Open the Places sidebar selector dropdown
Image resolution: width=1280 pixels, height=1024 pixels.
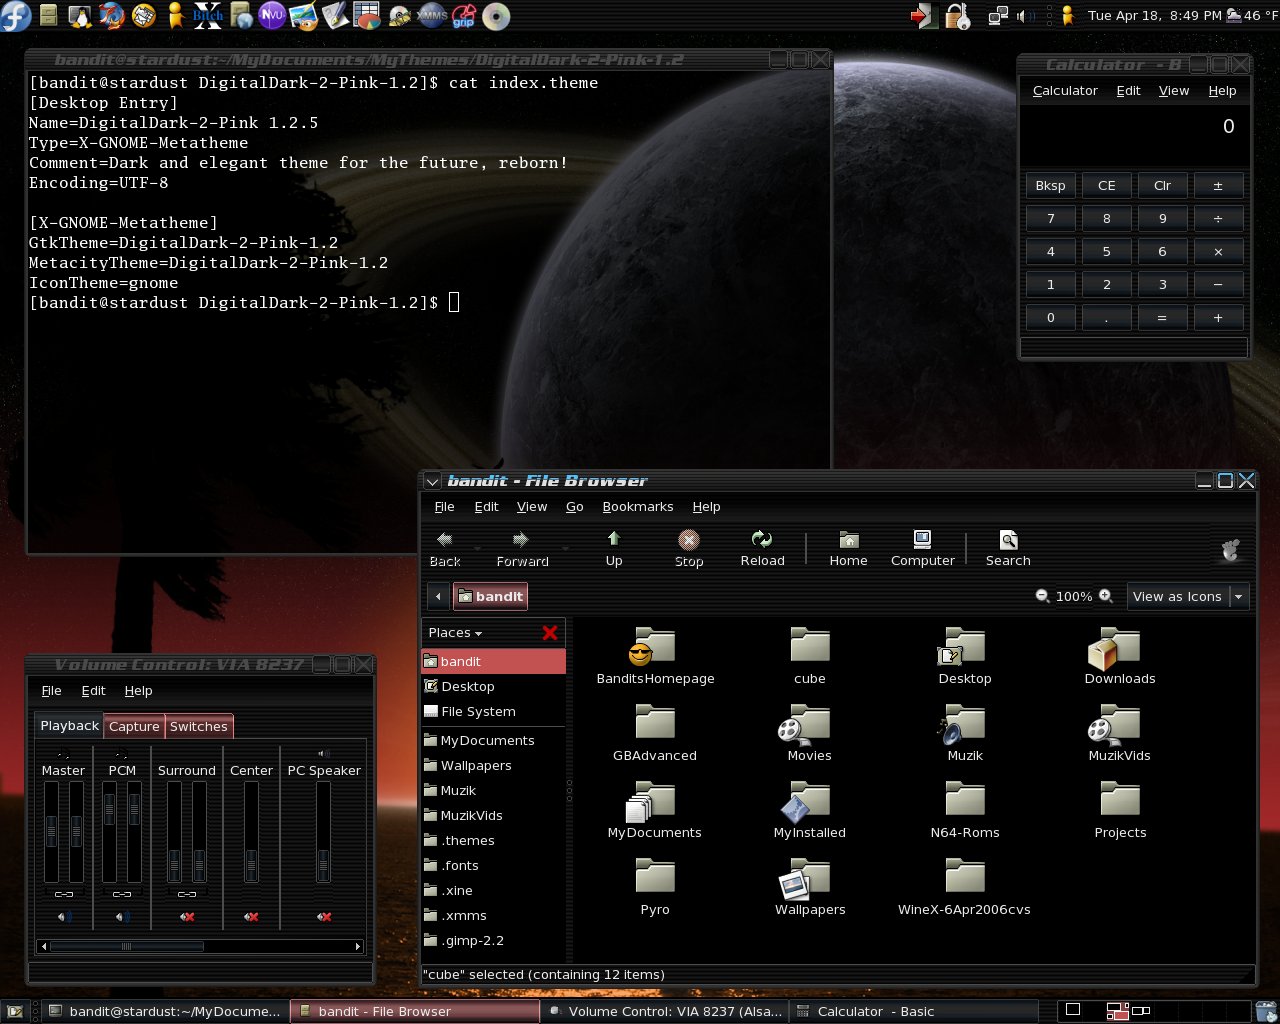[x=455, y=633]
